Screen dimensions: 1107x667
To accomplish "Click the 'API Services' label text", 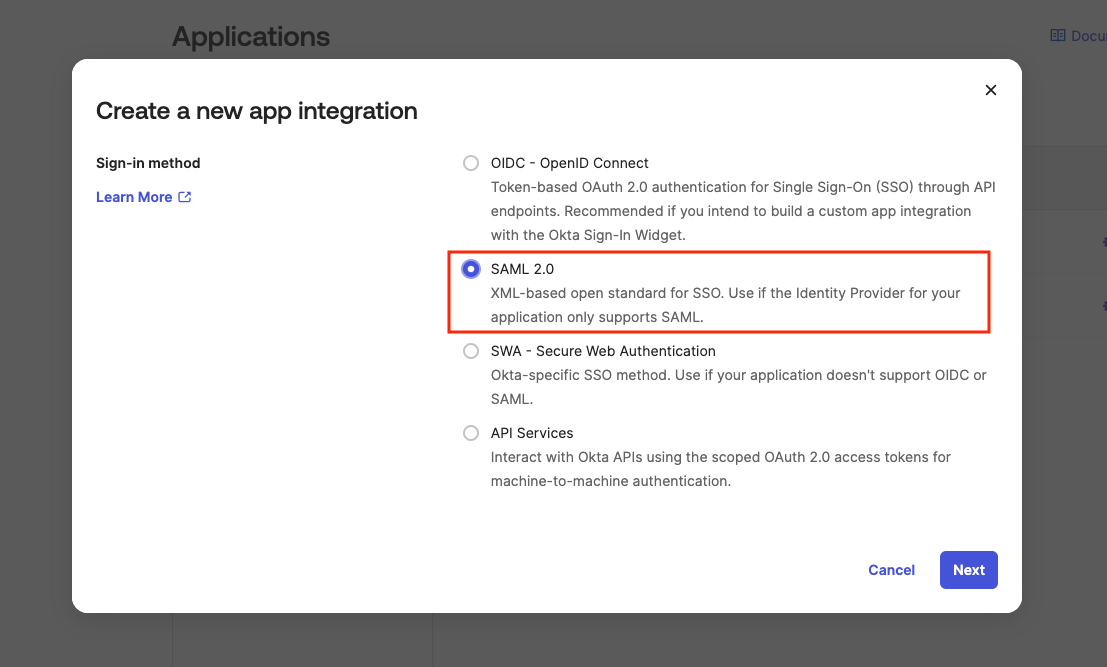I will (x=532, y=433).
